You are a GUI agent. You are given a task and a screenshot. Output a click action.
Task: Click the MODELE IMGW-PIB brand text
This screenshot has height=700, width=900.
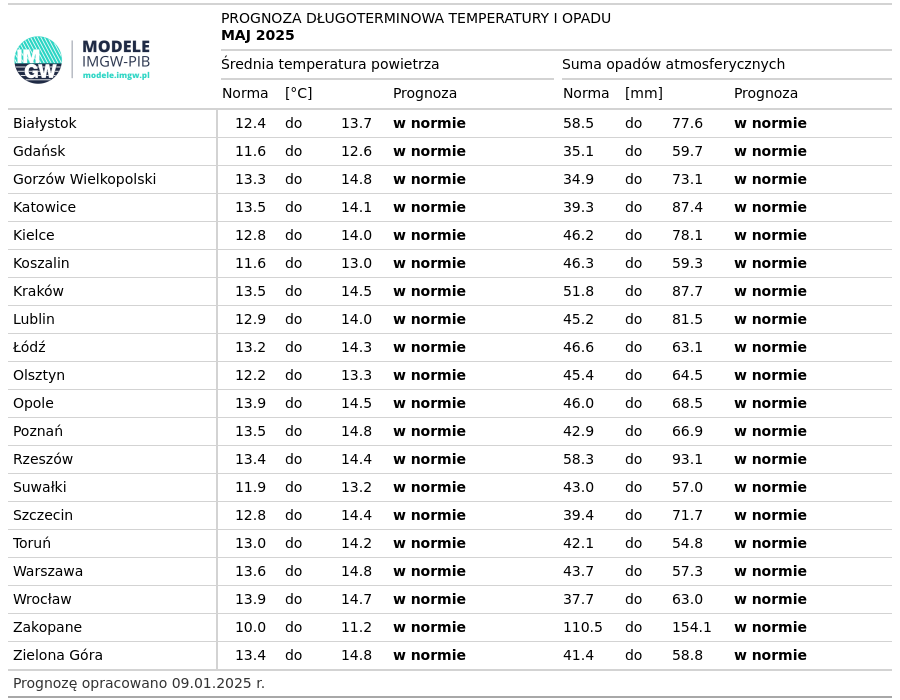click(116, 54)
